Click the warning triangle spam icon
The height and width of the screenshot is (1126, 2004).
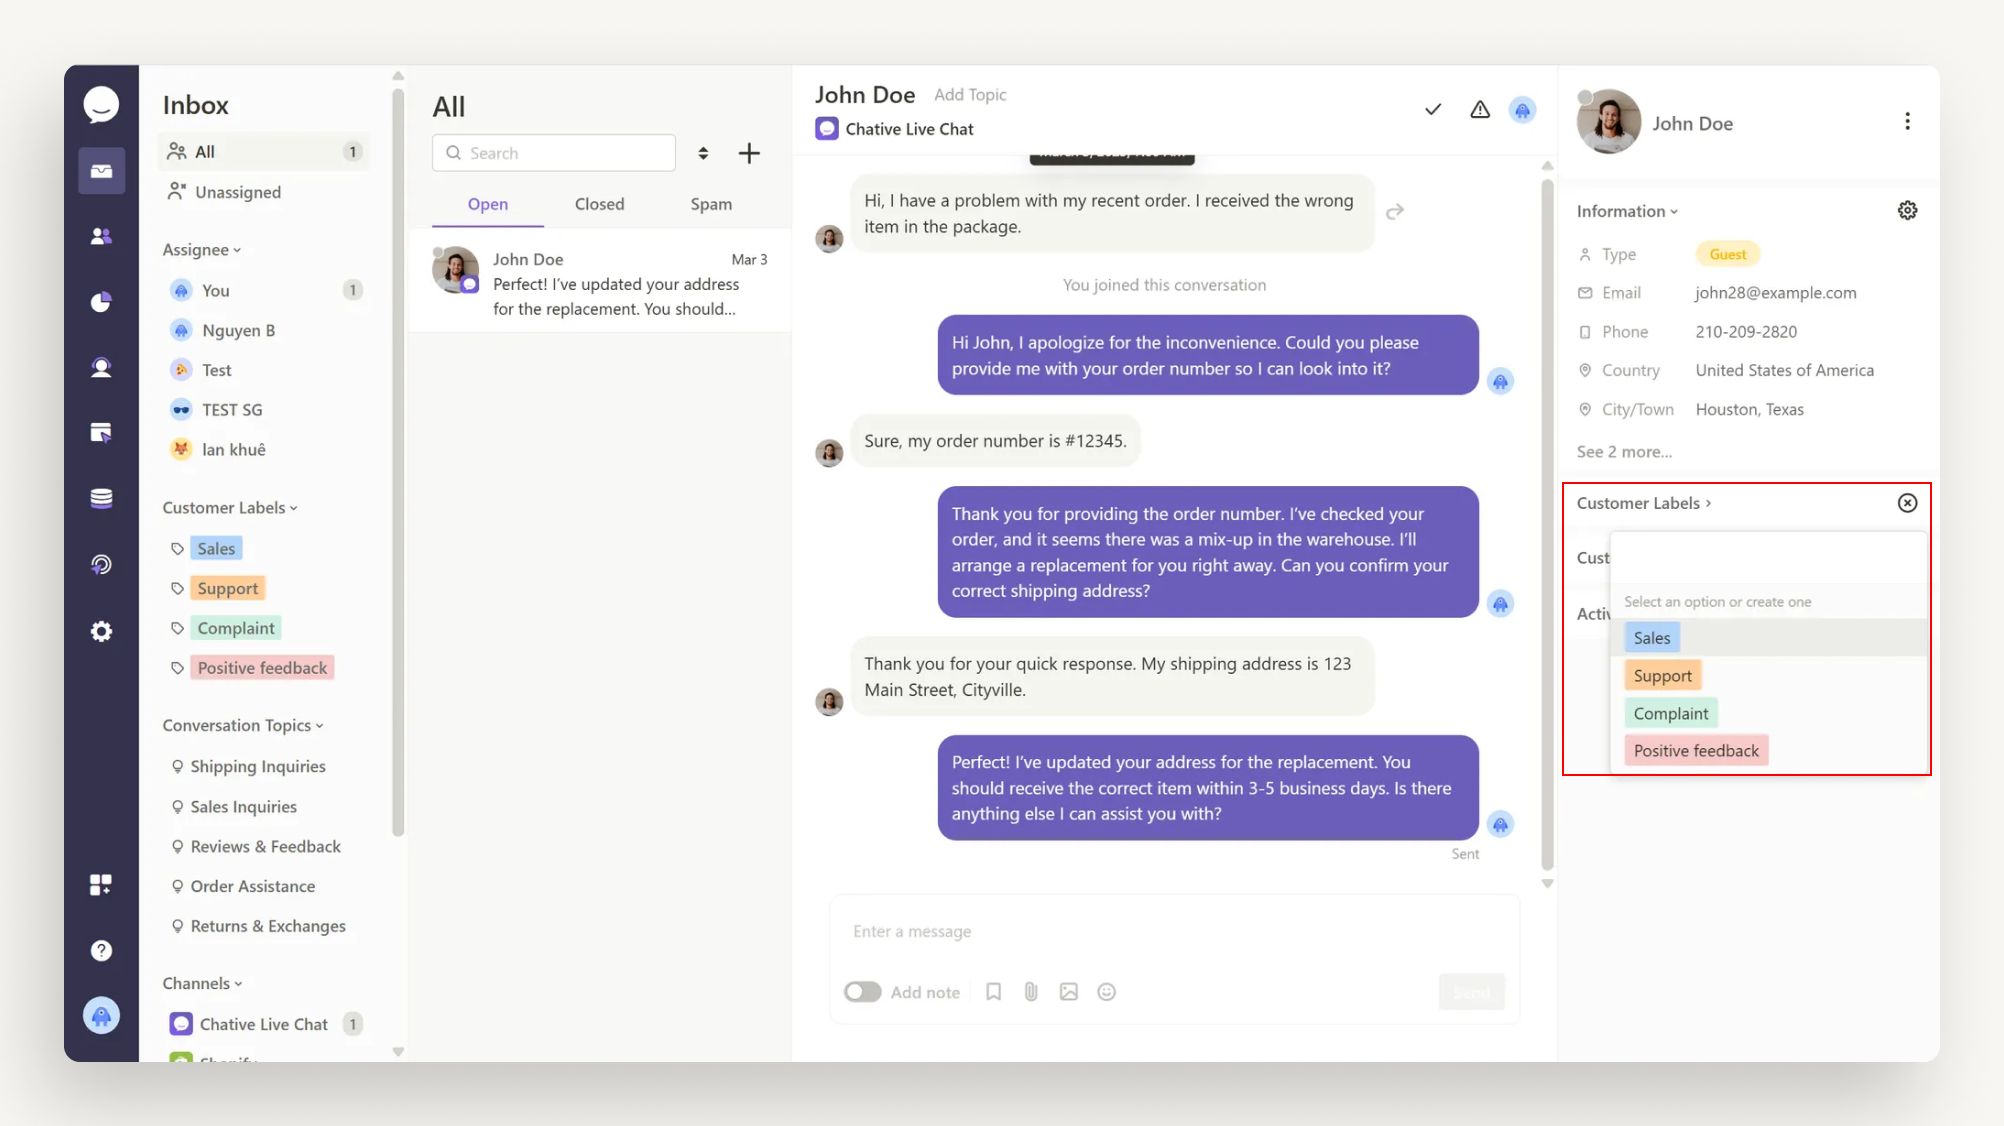(x=1480, y=110)
